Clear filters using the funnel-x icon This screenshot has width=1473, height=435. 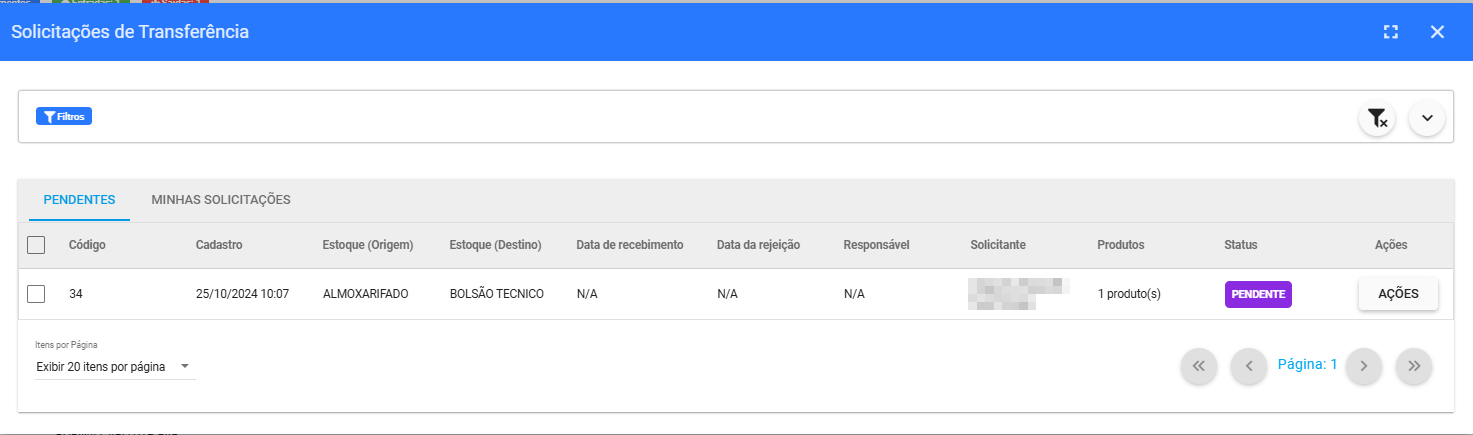point(1377,118)
